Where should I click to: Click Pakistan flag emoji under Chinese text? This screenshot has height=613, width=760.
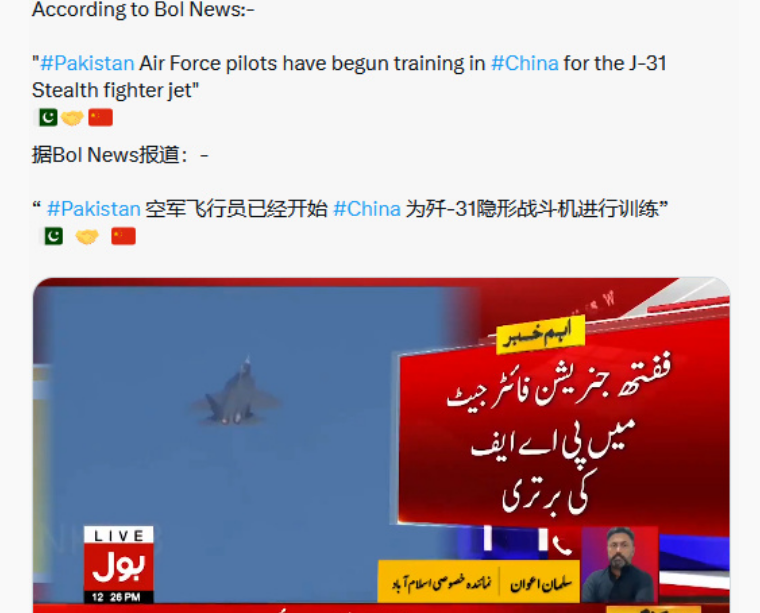click(54, 236)
